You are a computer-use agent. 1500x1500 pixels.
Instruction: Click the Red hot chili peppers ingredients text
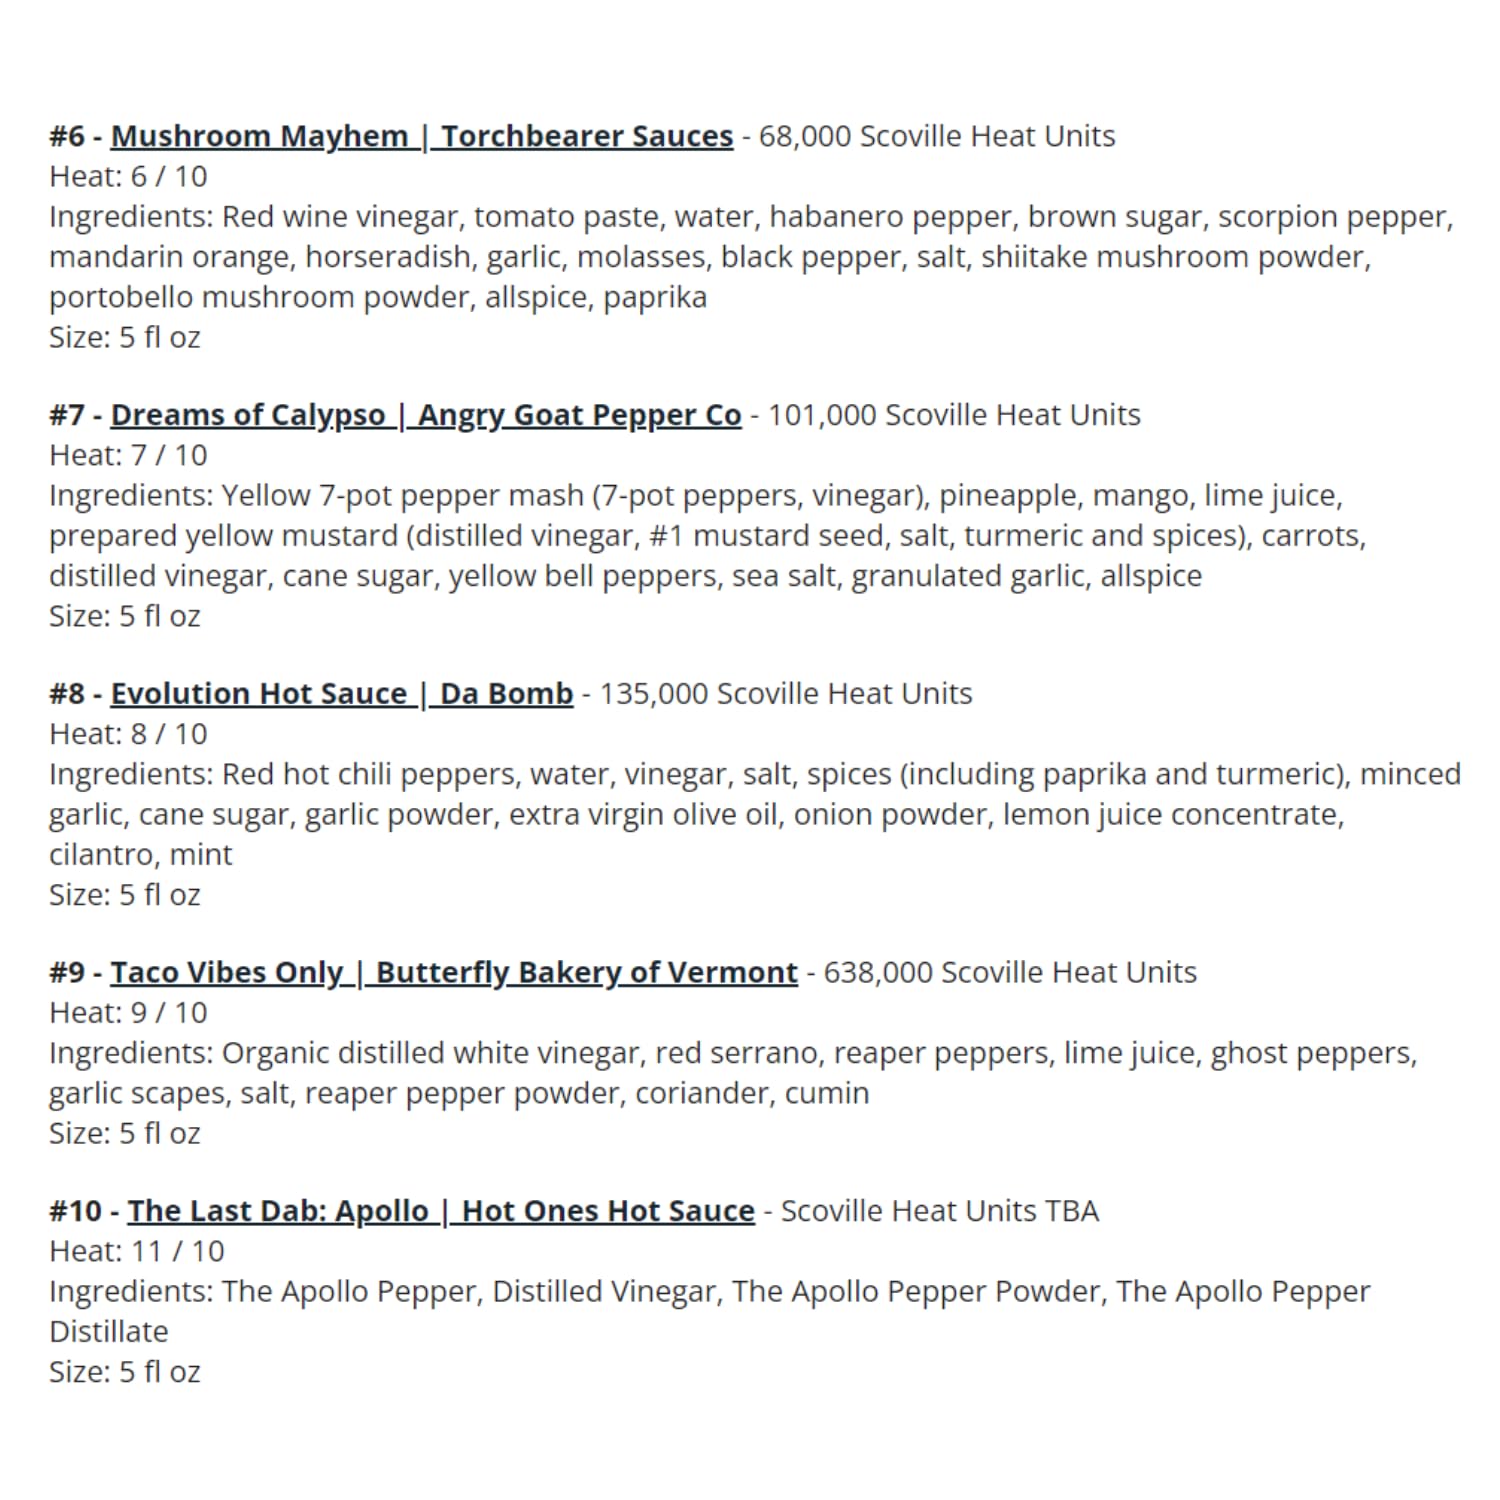coord(755,814)
